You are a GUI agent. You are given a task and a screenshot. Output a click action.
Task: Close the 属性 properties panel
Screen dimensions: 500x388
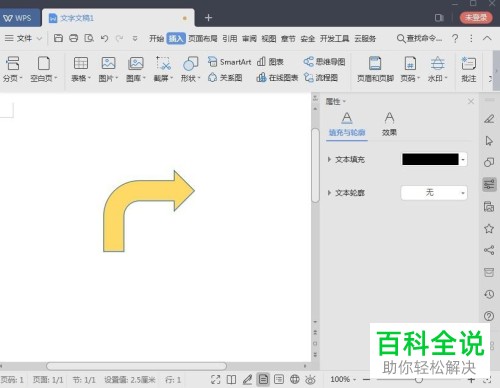pyautogui.click(x=471, y=101)
